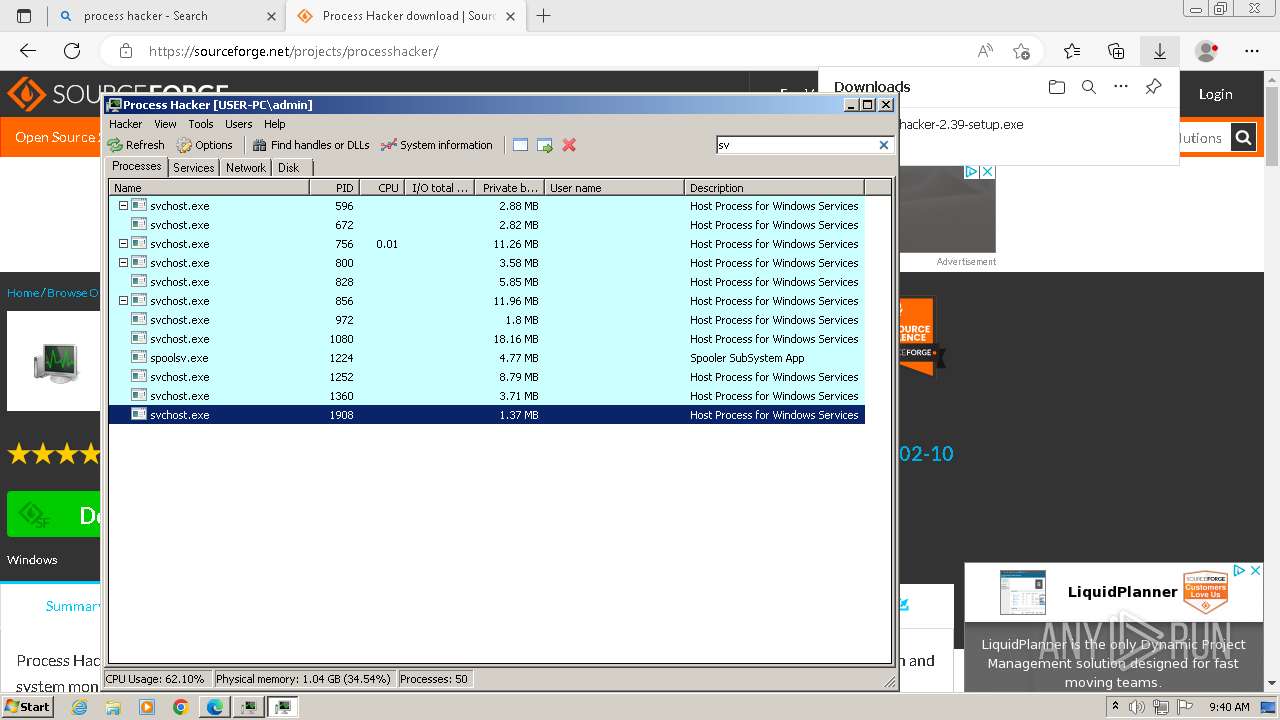1280x720 pixels.
Task: Sort by CPU column header
Action: 381,188
